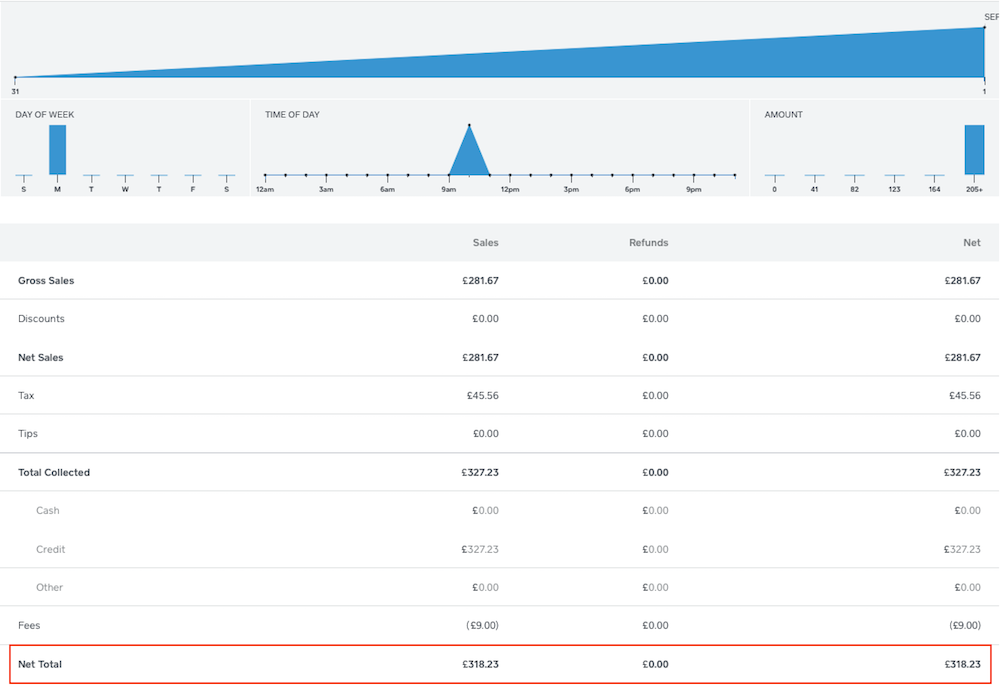Click the Other sub-row label
The image size is (1000, 694).
[x=49, y=587]
